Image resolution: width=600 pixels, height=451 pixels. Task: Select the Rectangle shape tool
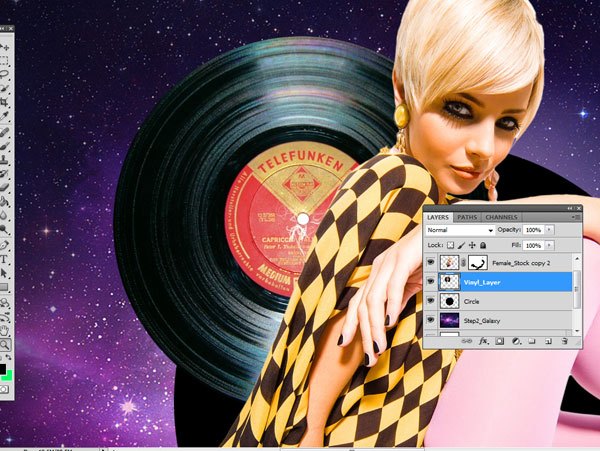pos(5,287)
